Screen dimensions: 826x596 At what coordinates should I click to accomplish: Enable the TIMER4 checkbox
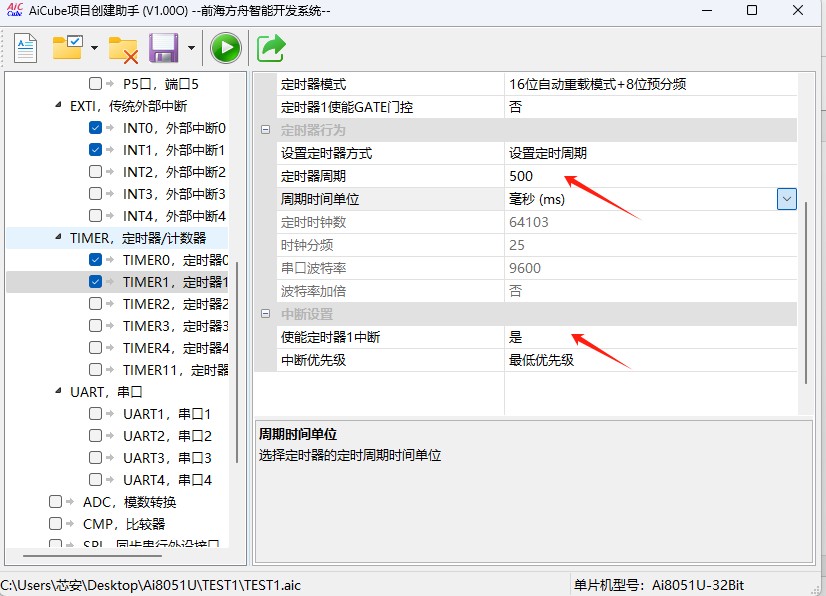coord(95,347)
